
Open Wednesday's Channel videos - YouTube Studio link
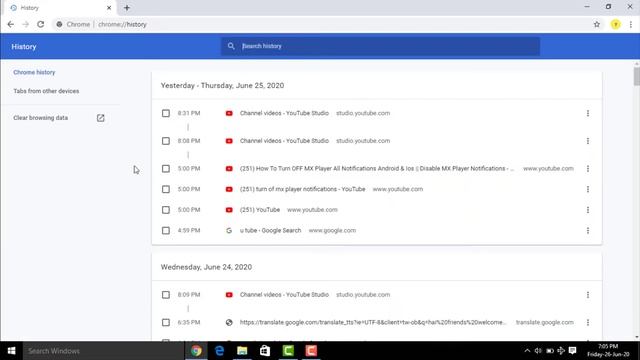pos(284,295)
